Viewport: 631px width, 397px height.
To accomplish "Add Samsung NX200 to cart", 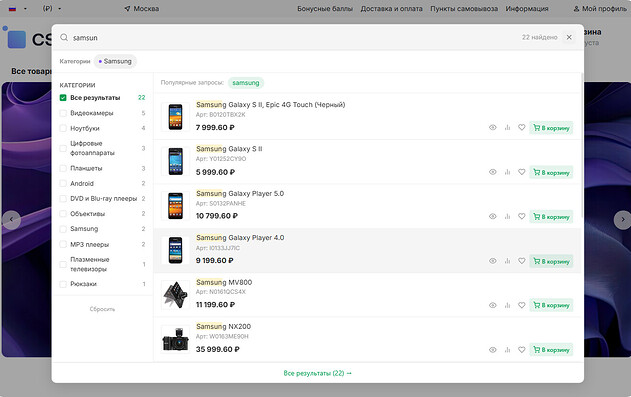I will (551, 350).
